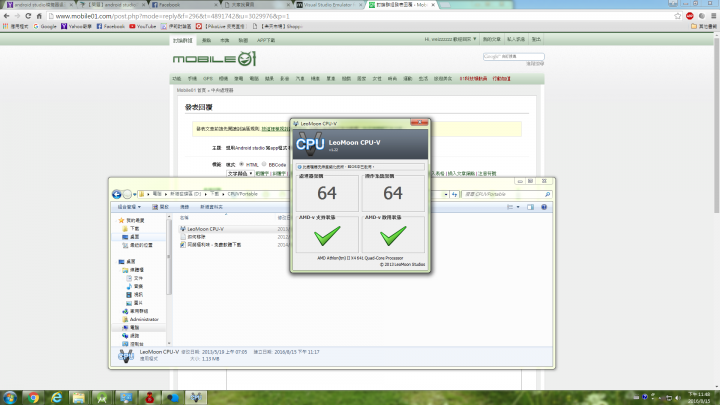720x405 pixels.
Task: Click Explorer back button
Action: click(117, 194)
